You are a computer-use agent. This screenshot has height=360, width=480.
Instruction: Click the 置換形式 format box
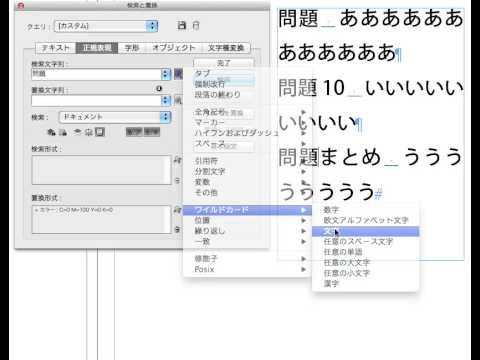tap(101, 219)
